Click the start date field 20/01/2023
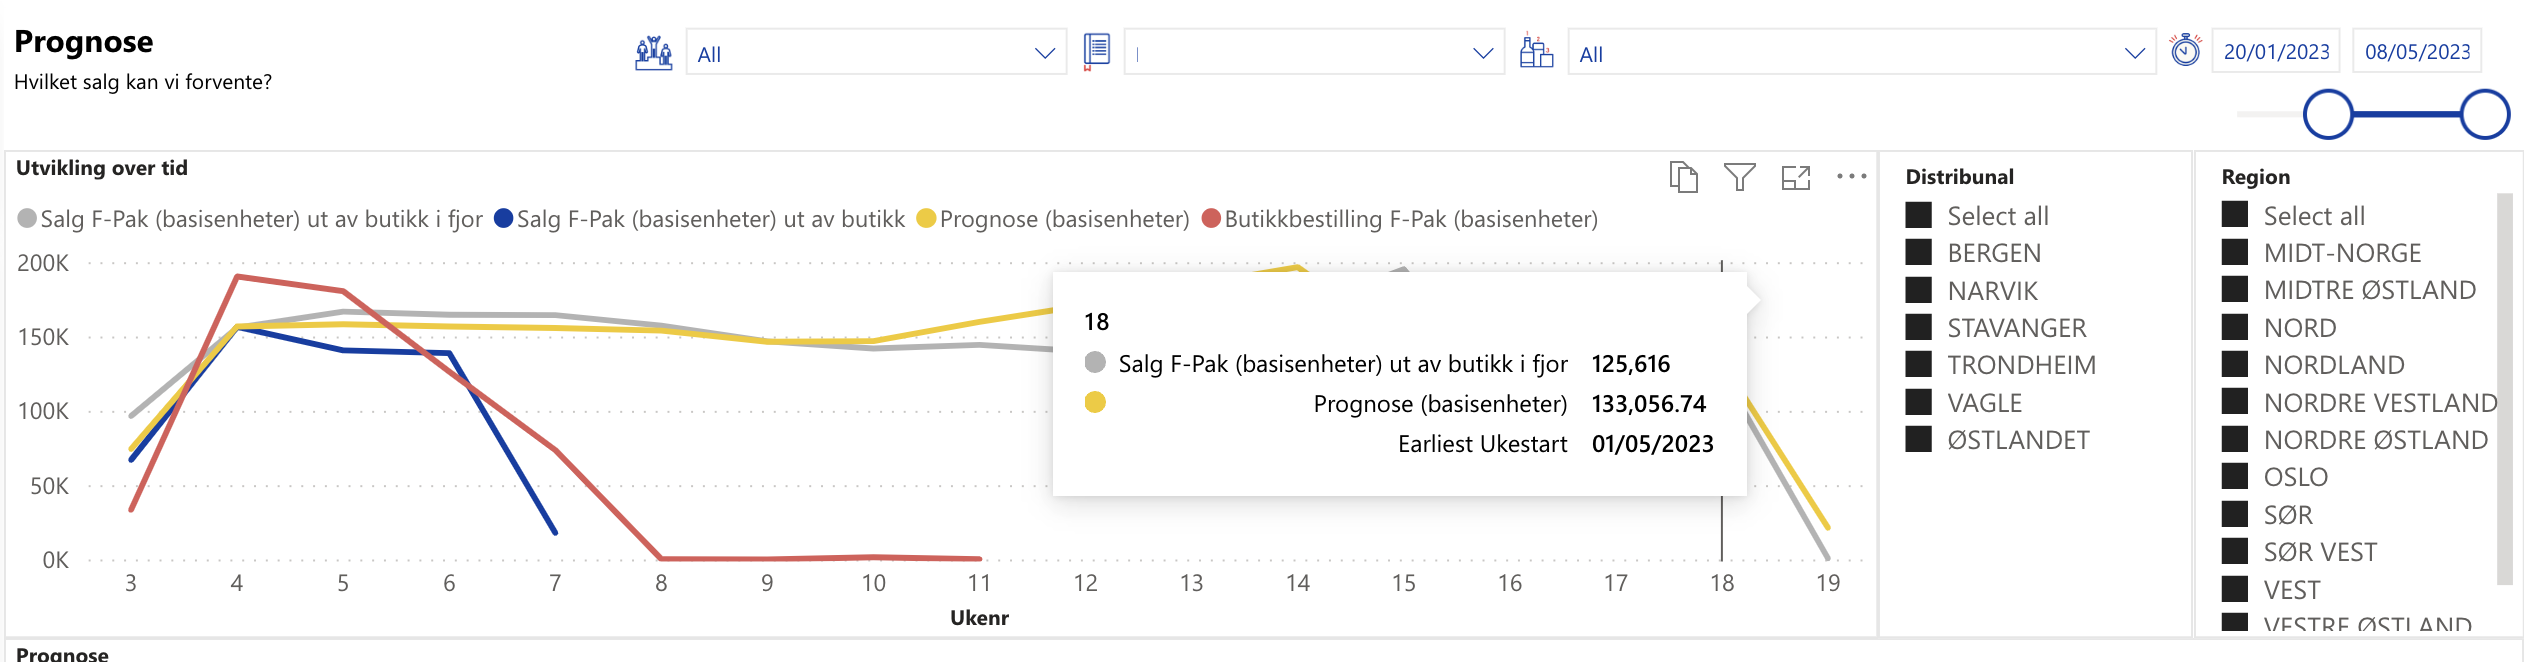The image size is (2548, 662). point(2276,52)
